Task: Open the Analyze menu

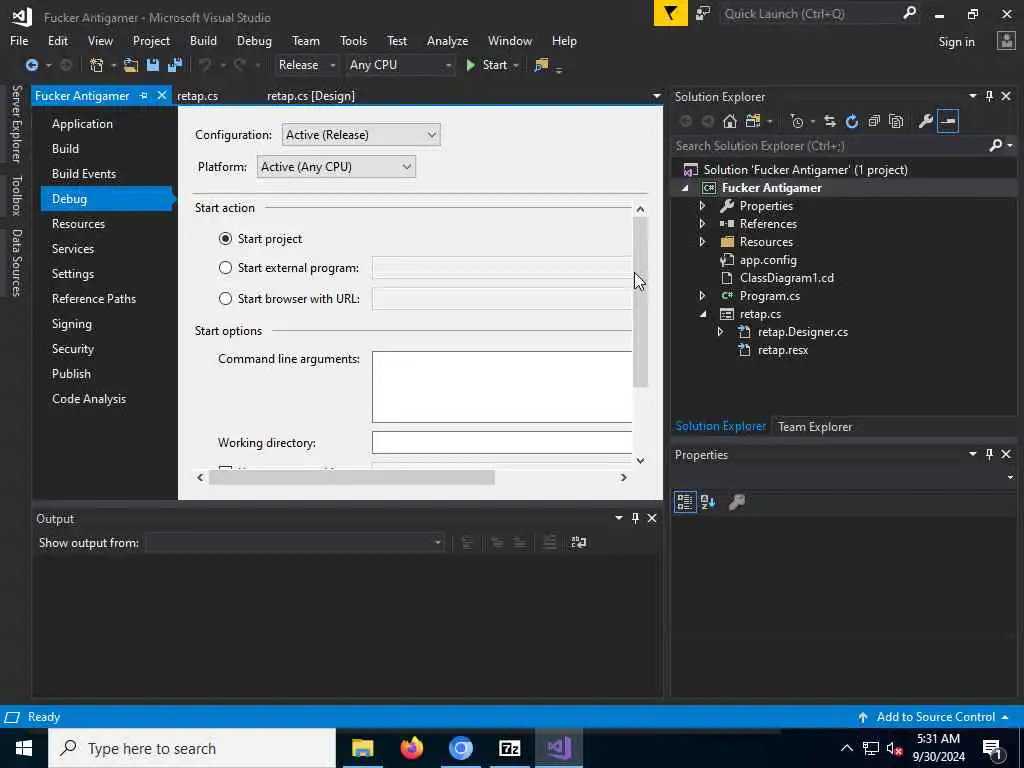Action: coord(447,40)
